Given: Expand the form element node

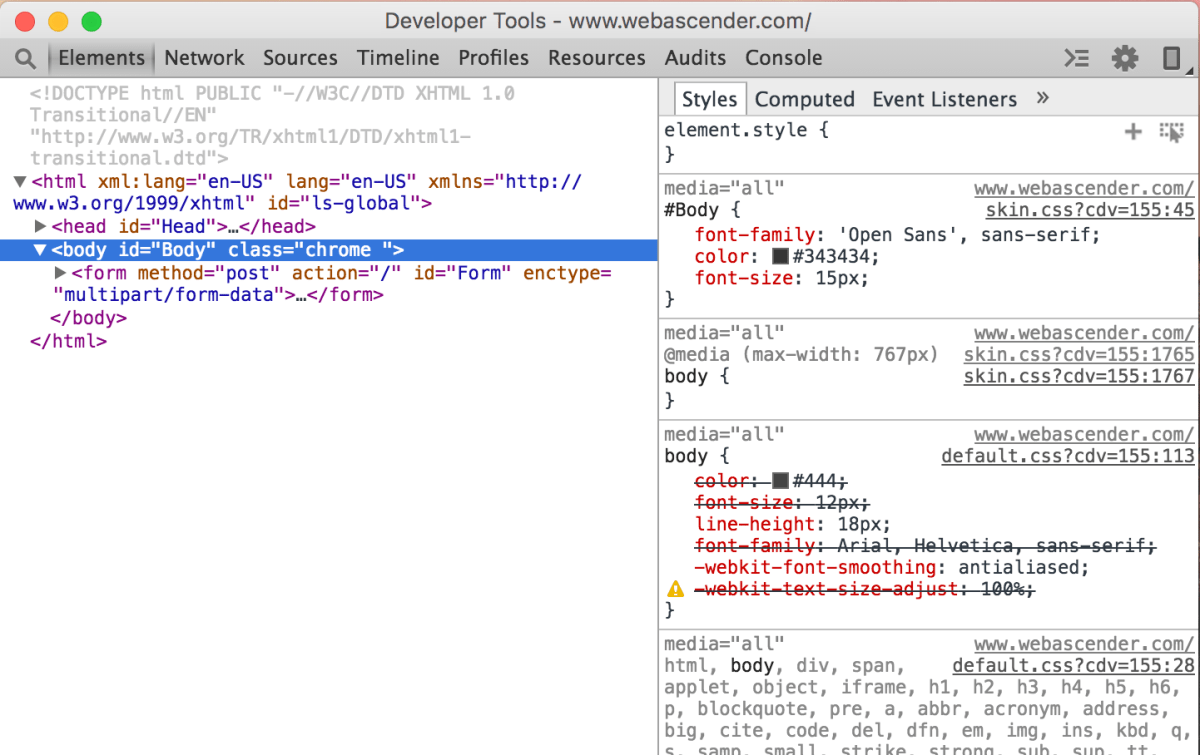Looking at the screenshot, I should point(60,272).
